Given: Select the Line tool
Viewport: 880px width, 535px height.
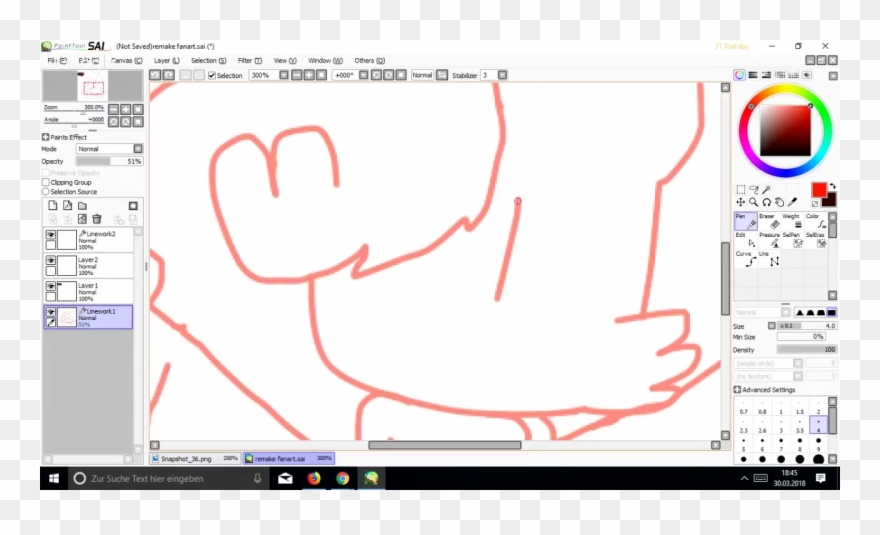Looking at the screenshot, I should [769, 259].
